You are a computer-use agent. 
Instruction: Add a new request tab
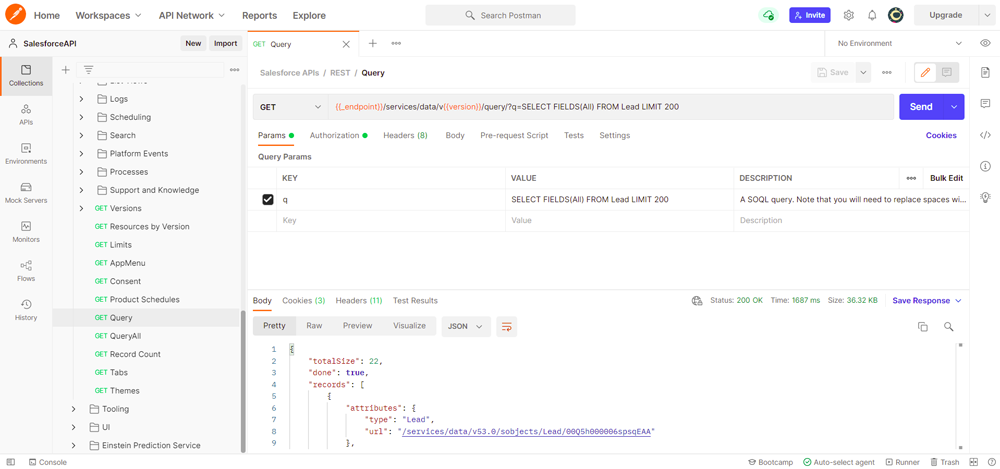[x=373, y=43]
